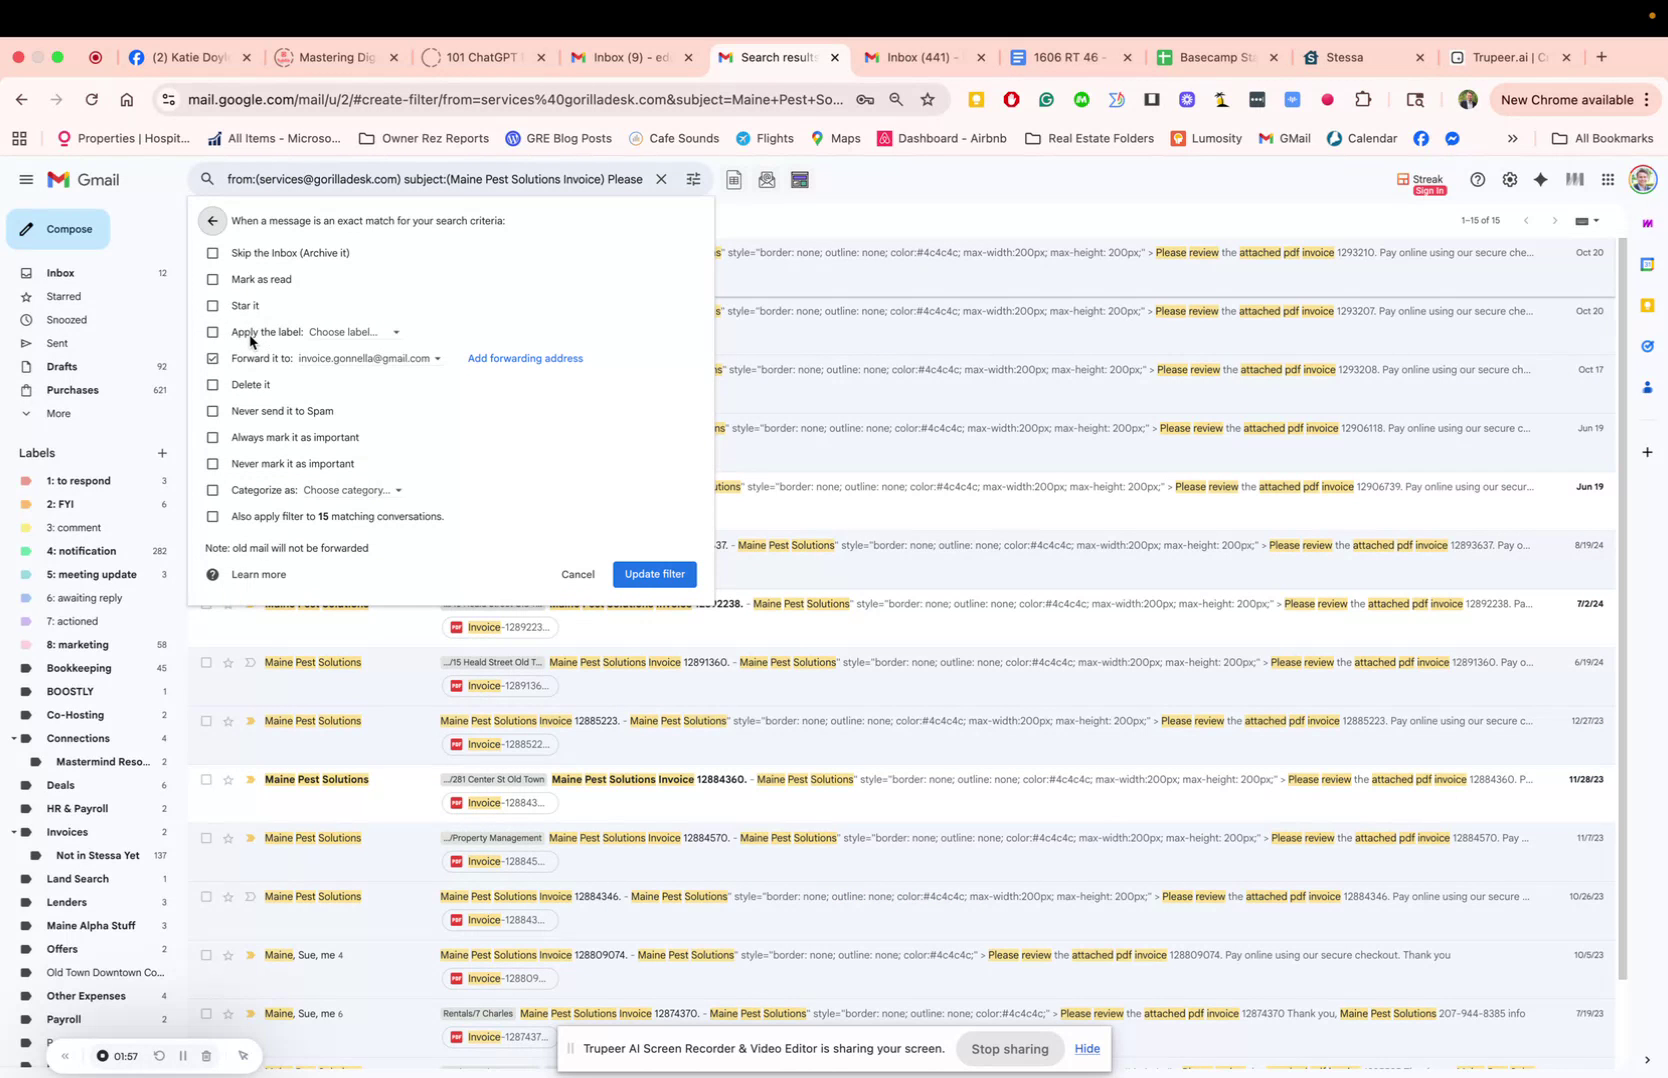Check the Skip the Inbox checkbox
1668x1078 pixels.
[212, 253]
